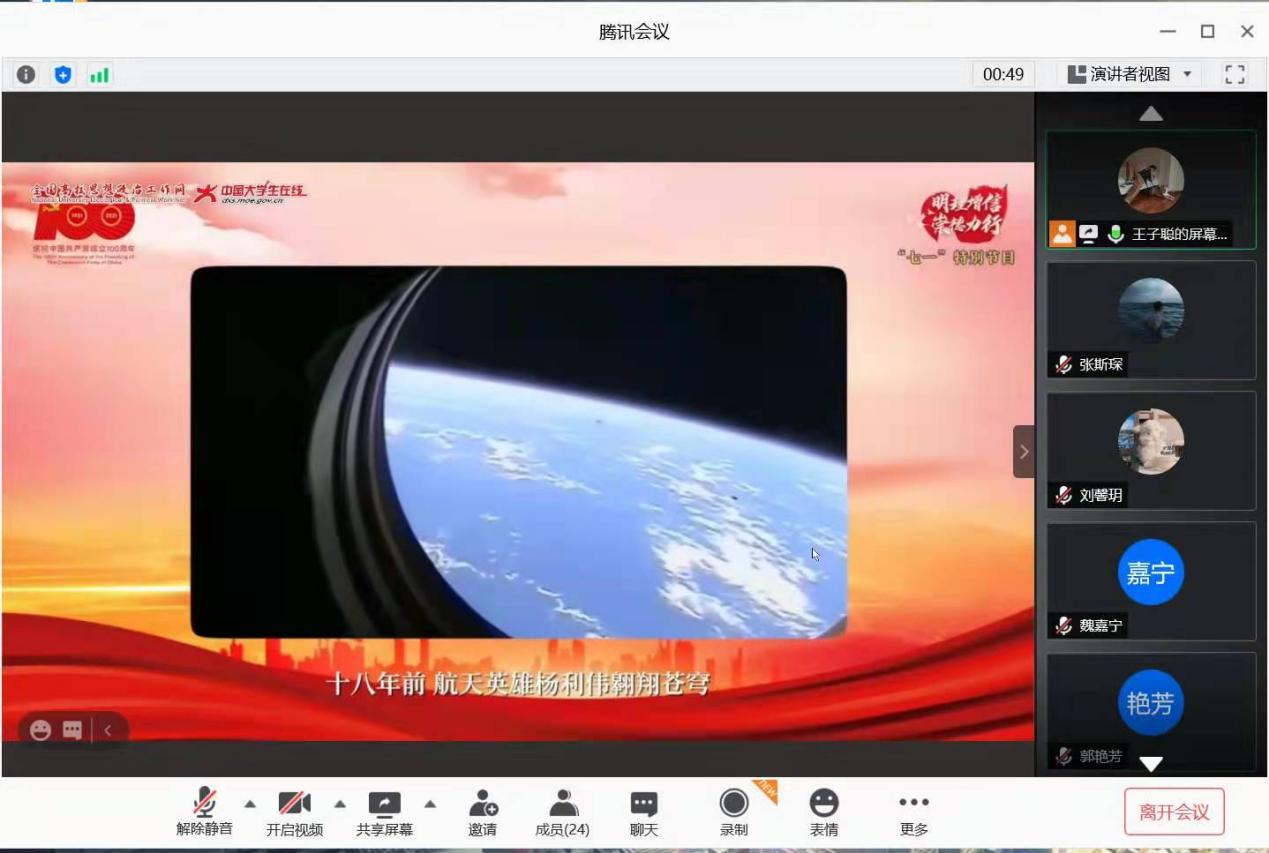The height and width of the screenshot is (853, 1269).
Task: Open the 演讲者视图 view dropdown
Action: [1130, 74]
